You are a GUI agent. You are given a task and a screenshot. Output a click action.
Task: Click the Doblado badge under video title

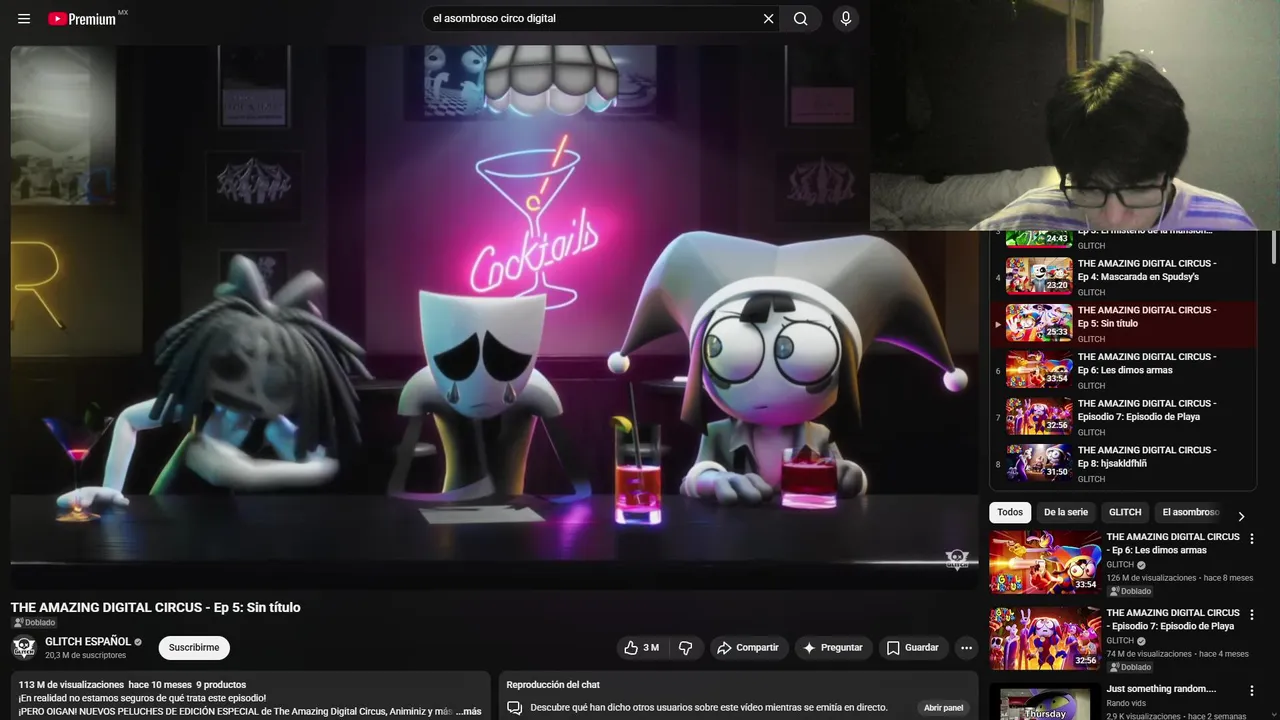pos(34,623)
